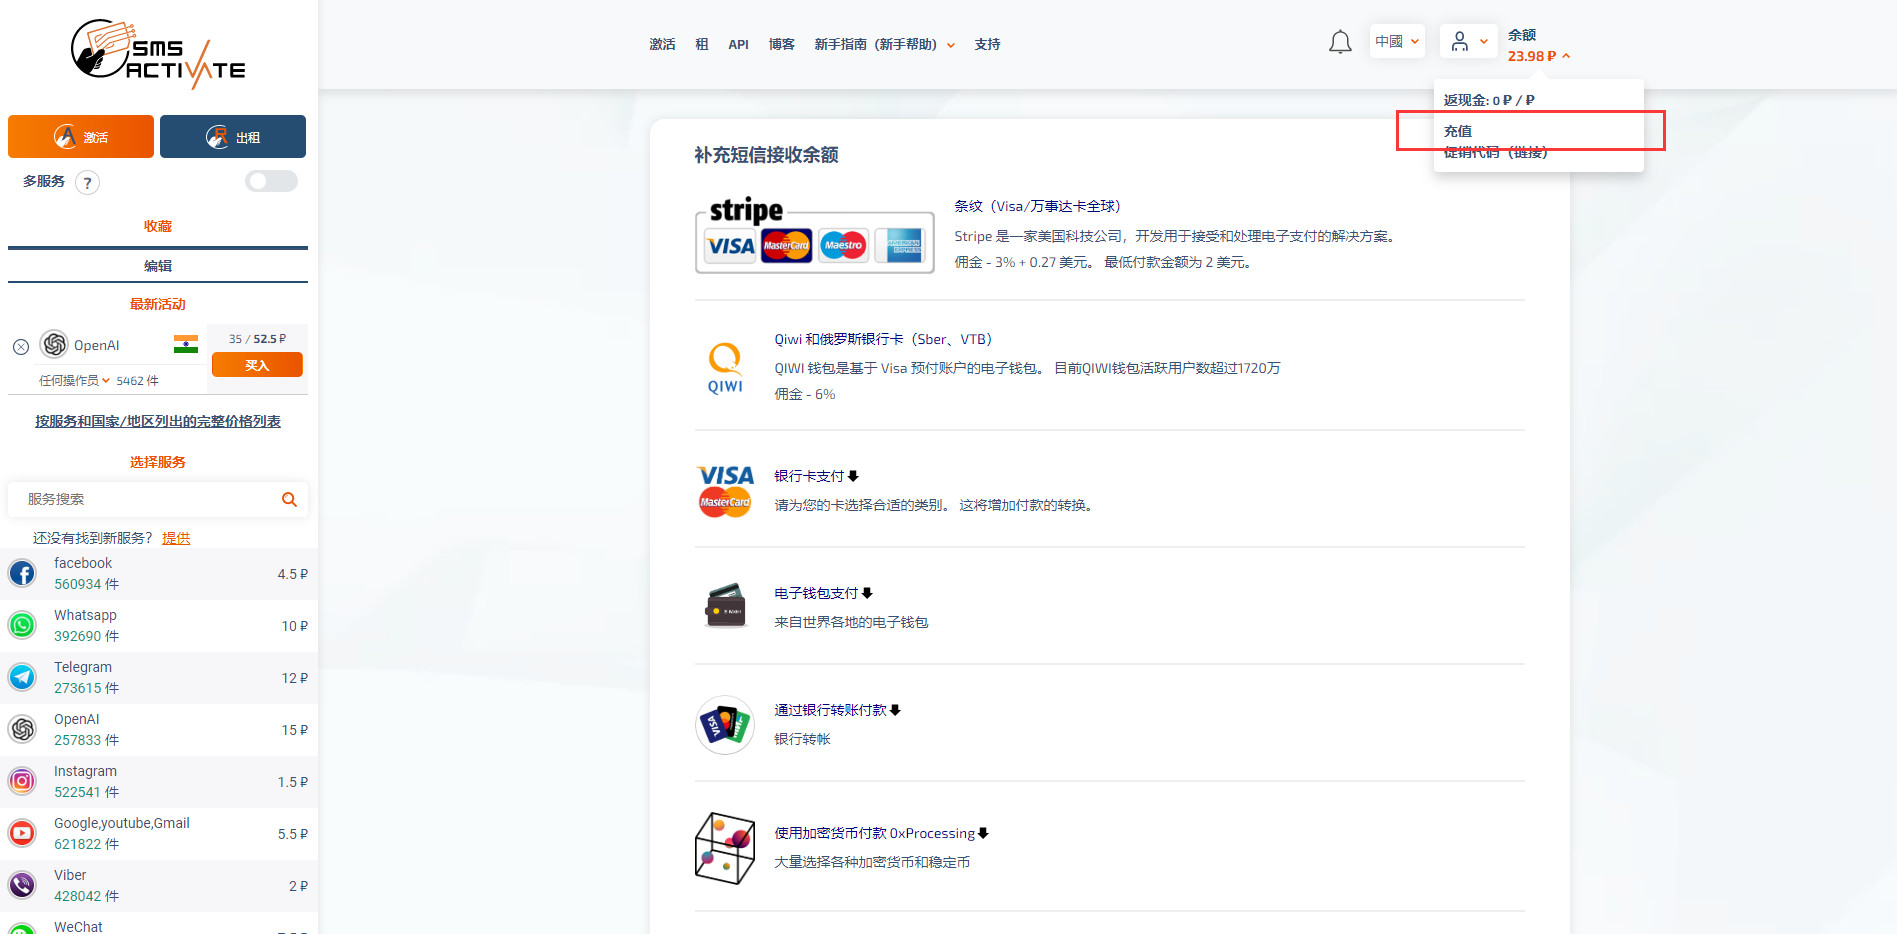Select the Whatsapp service row text
Image resolution: width=1897 pixels, height=934 pixels.
pos(85,615)
